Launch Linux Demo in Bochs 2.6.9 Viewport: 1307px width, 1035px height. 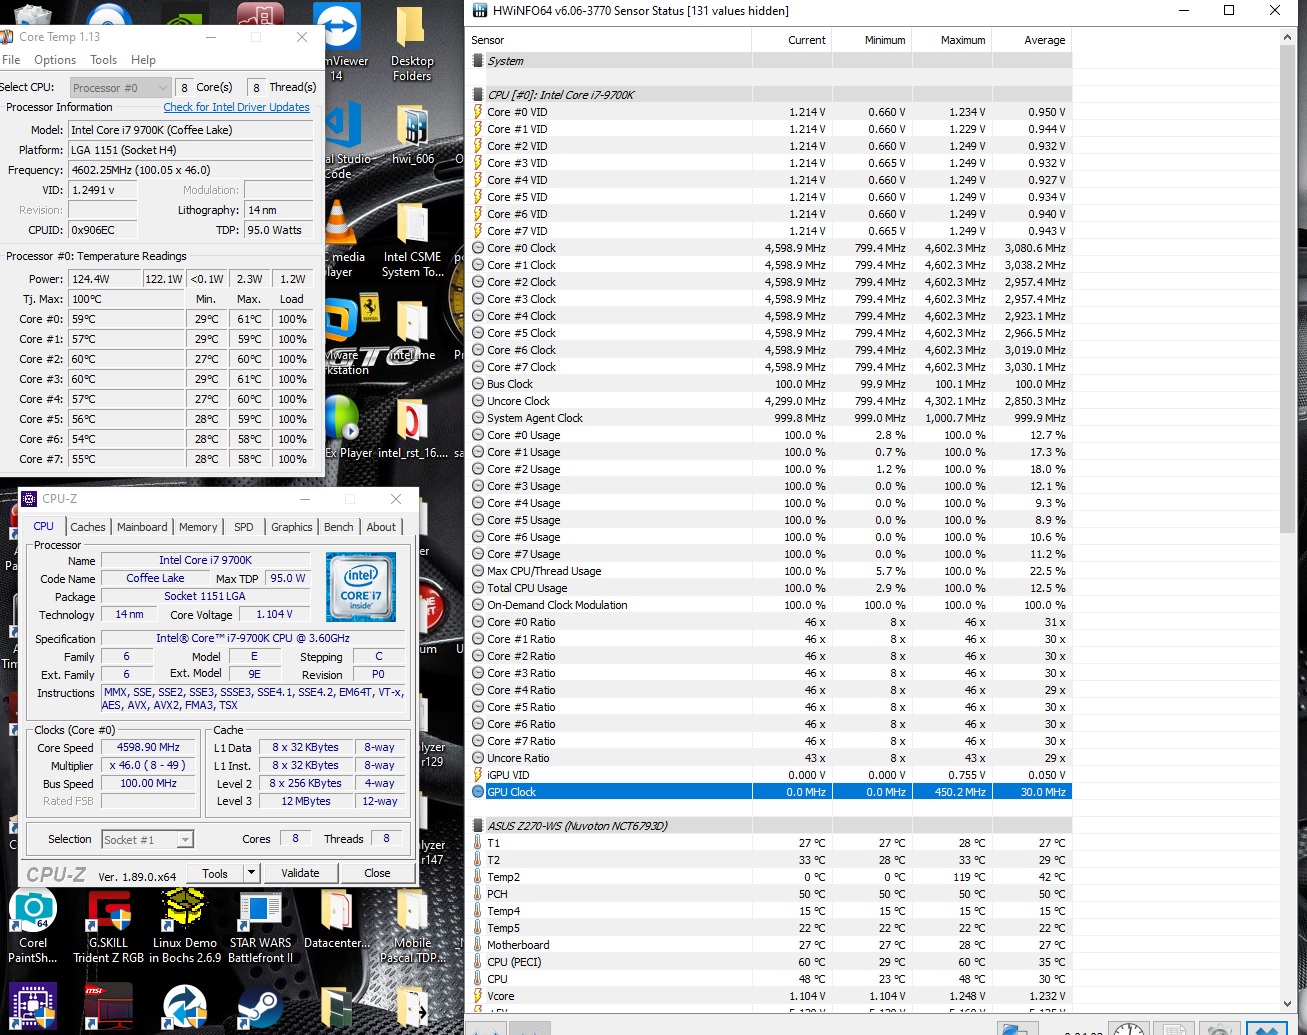[x=185, y=926]
